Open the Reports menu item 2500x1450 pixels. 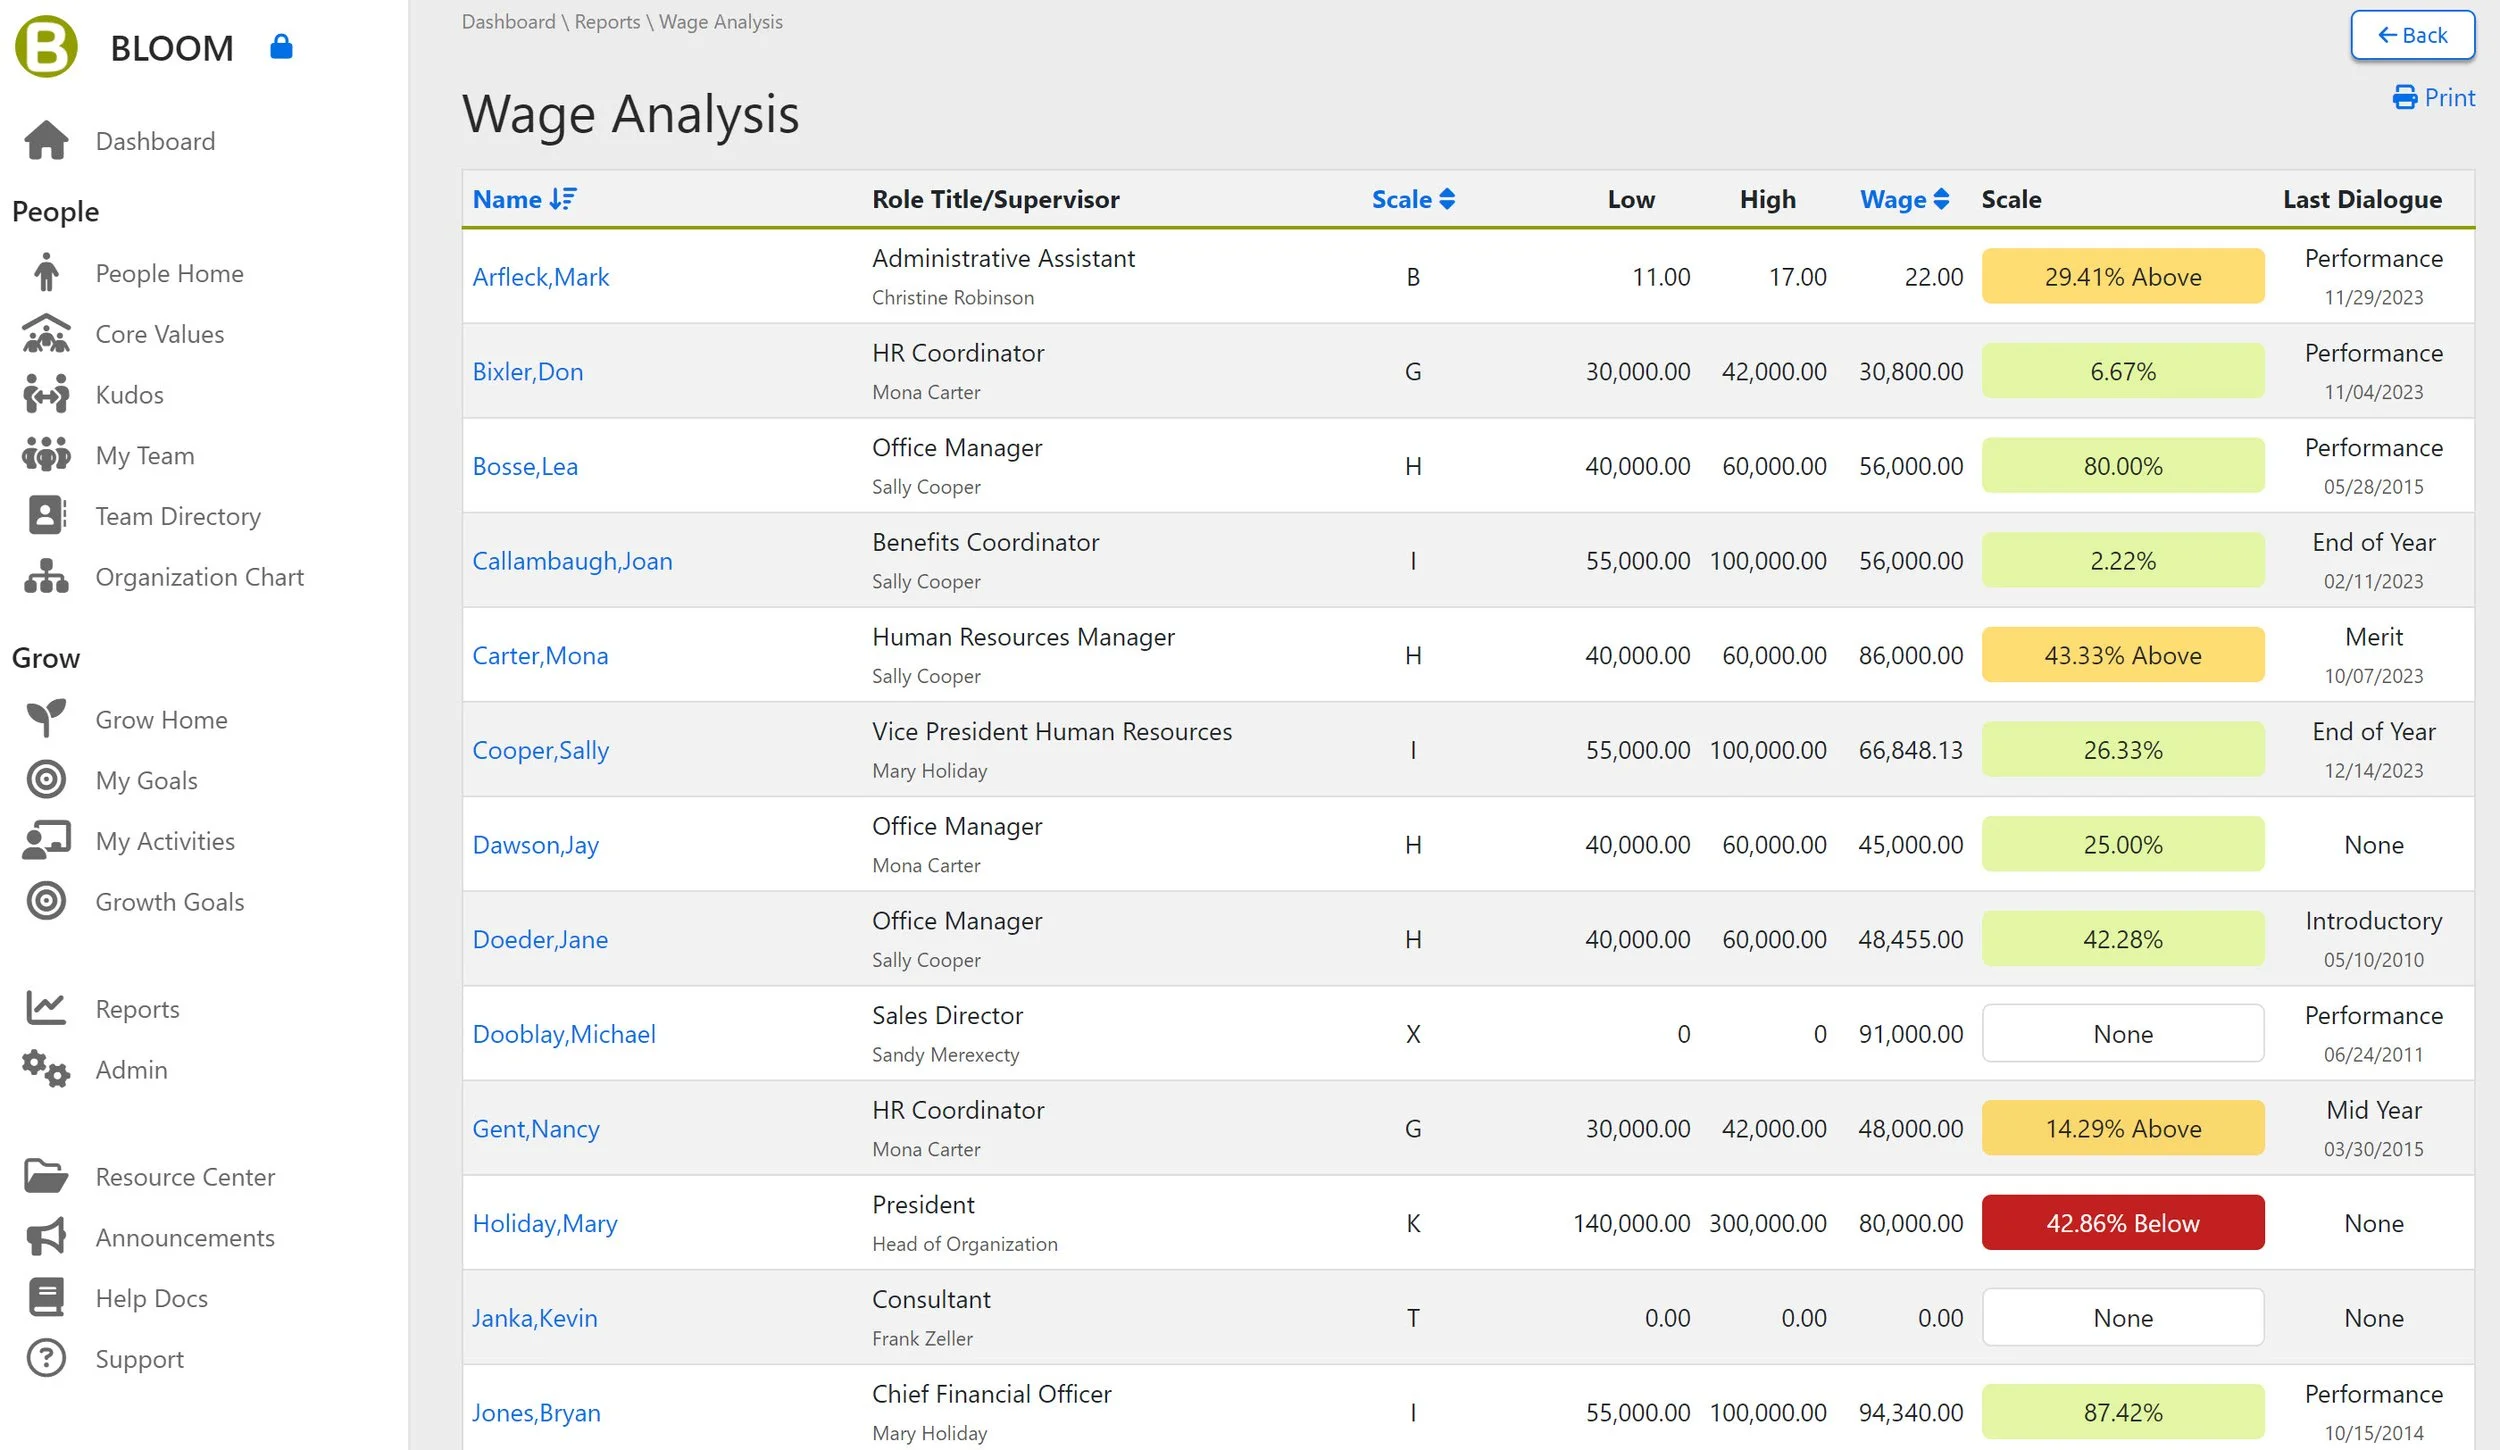(137, 1008)
